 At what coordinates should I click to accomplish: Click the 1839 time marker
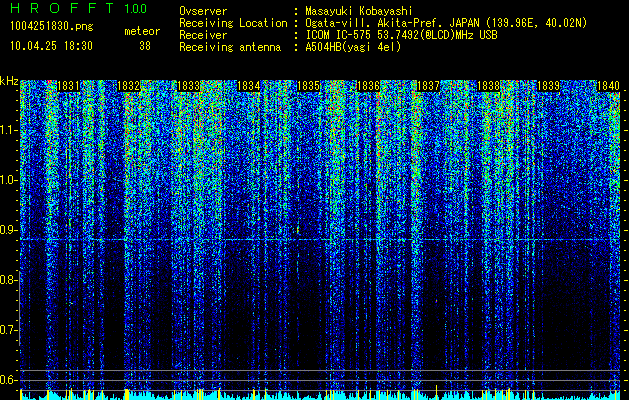pyautogui.click(x=548, y=86)
